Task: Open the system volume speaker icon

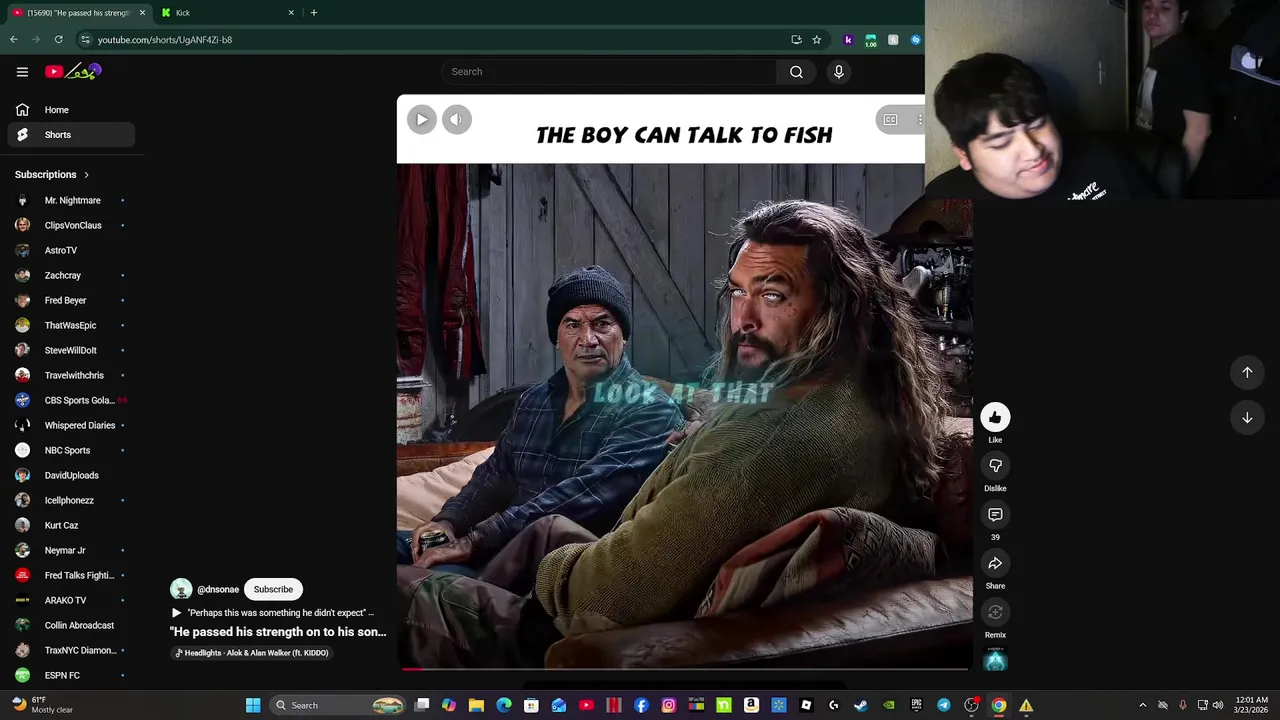Action: [1218, 705]
